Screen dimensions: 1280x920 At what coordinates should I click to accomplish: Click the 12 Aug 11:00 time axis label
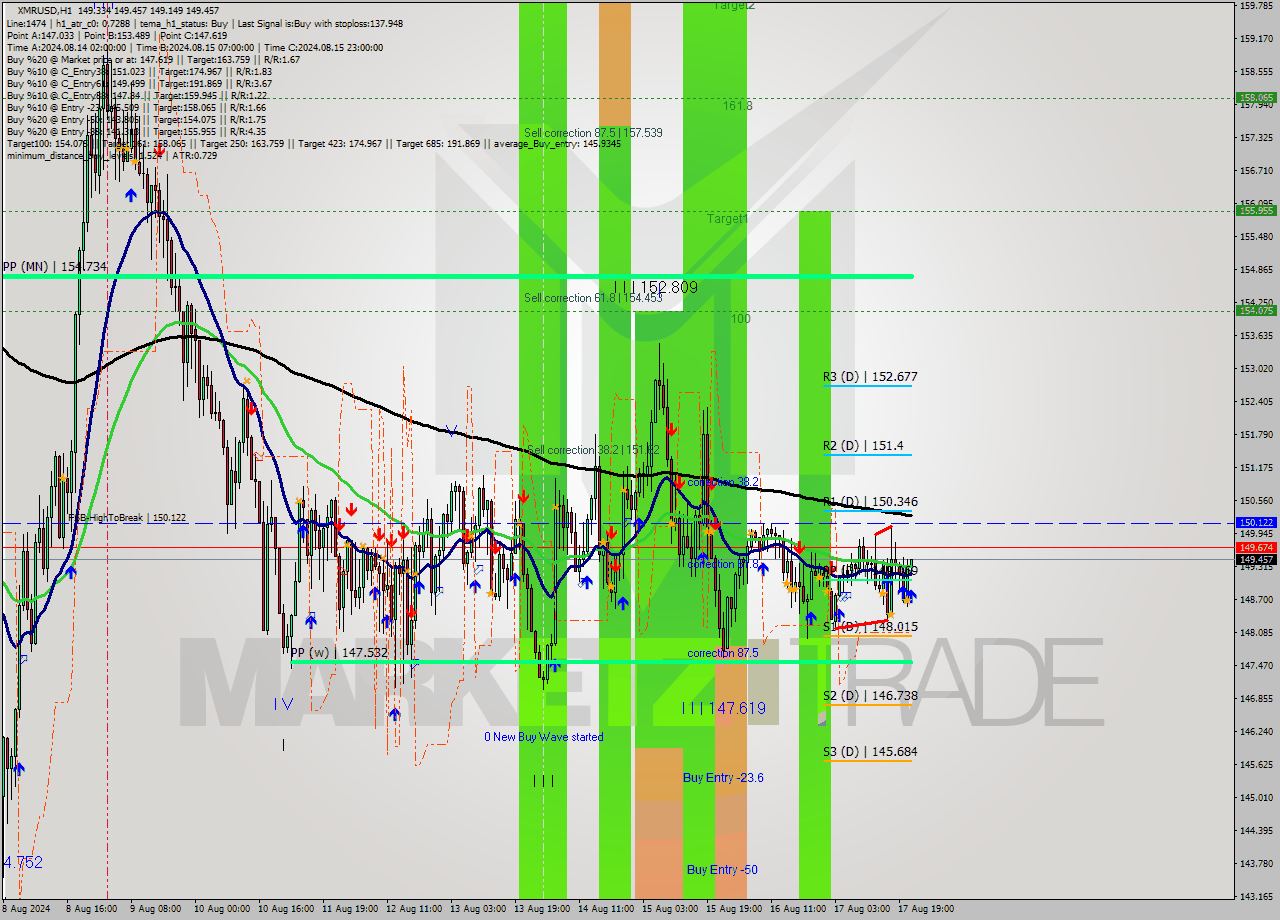tap(413, 909)
